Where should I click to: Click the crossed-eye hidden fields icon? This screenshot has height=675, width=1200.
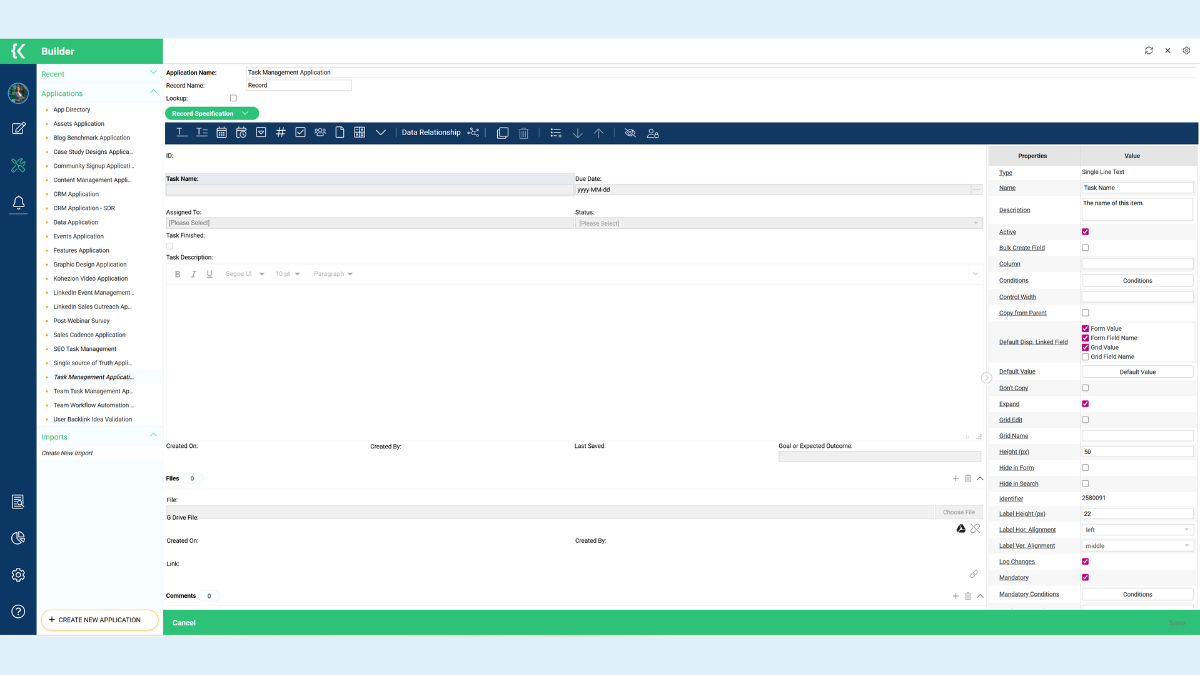point(630,133)
